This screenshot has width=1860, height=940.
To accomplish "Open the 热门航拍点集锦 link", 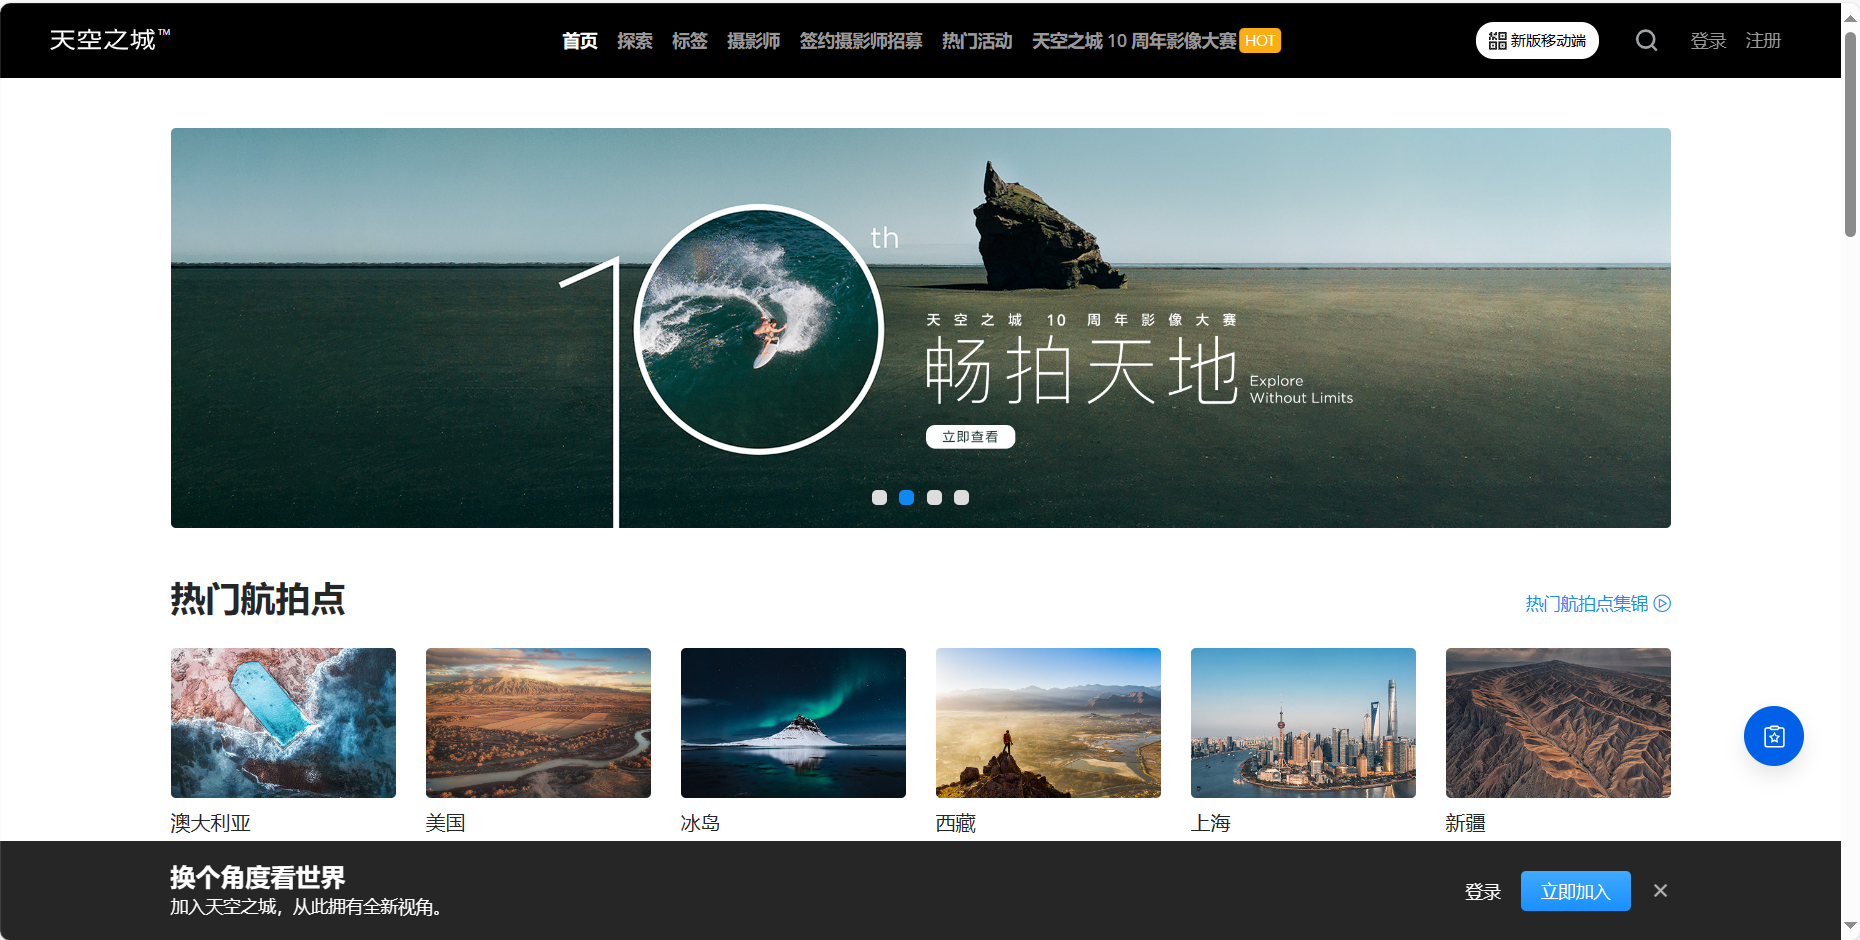I will pyautogui.click(x=1597, y=604).
